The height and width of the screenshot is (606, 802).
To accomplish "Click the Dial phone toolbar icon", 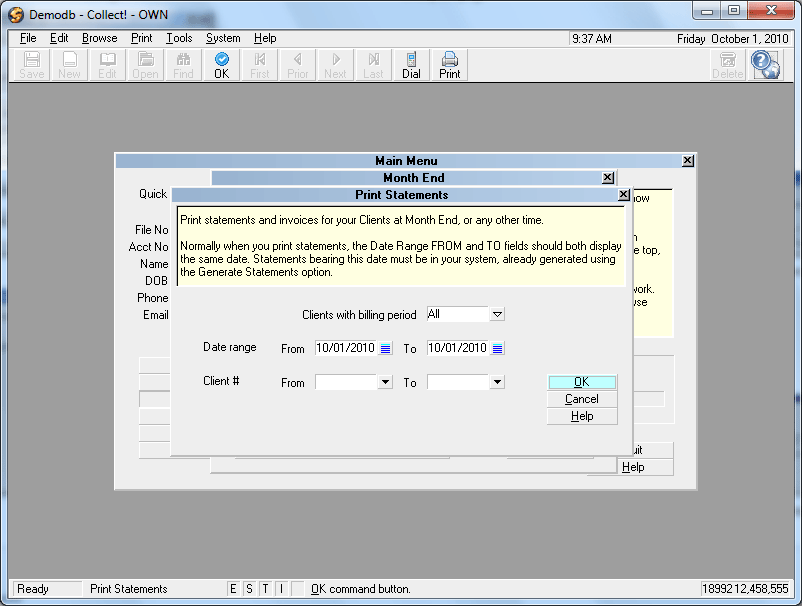I will coord(411,65).
